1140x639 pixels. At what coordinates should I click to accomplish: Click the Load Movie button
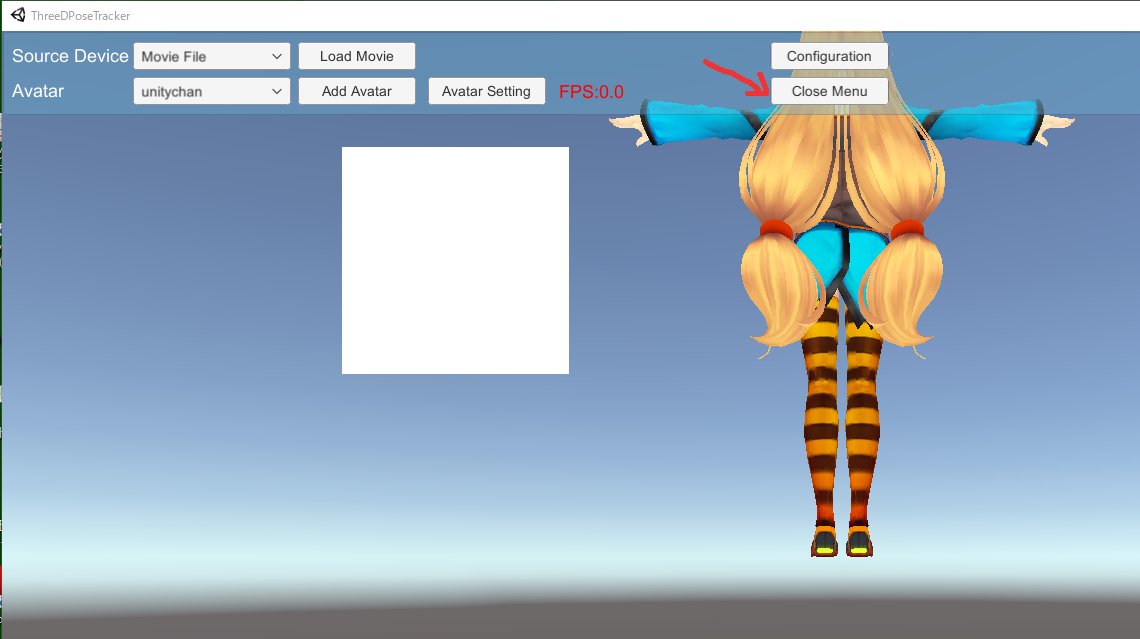(x=356, y=56)
